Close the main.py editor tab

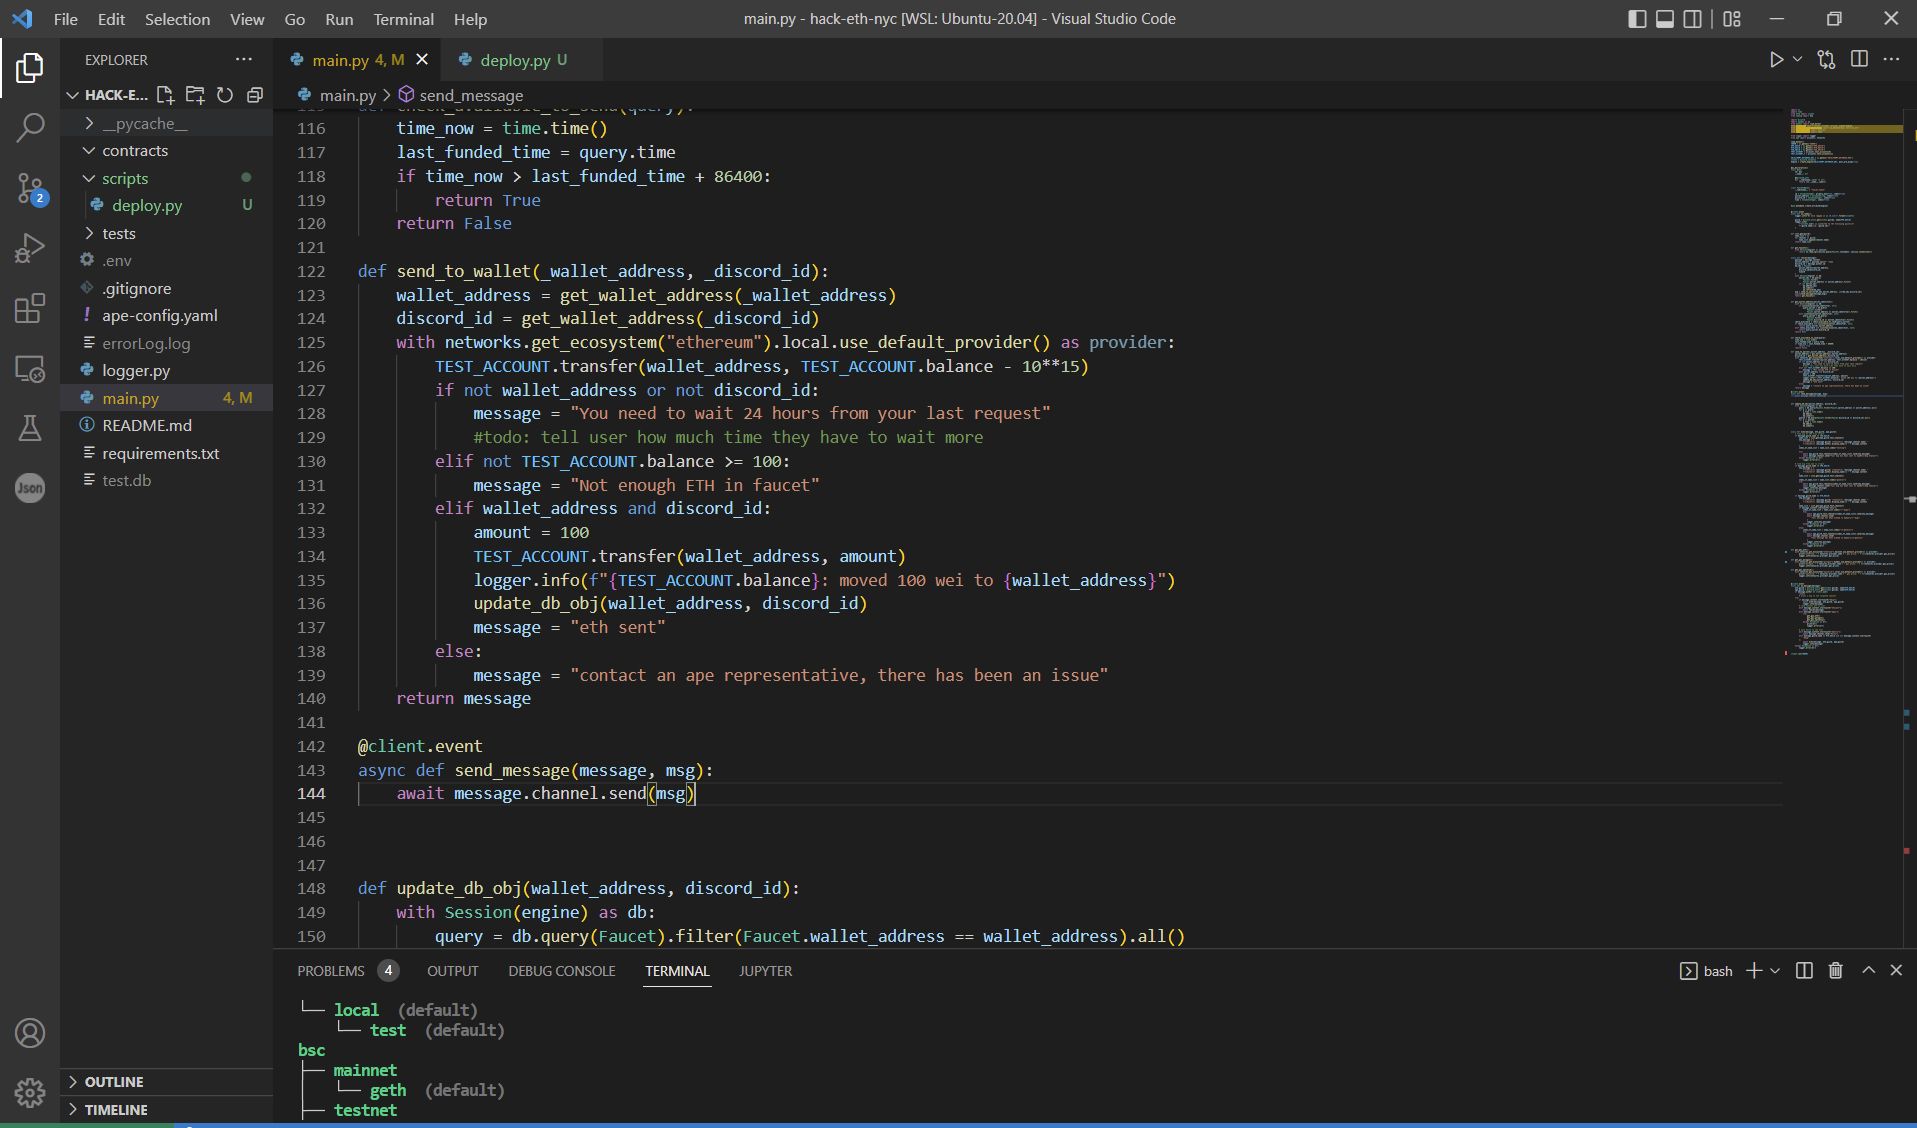click(x=422, y=59)
